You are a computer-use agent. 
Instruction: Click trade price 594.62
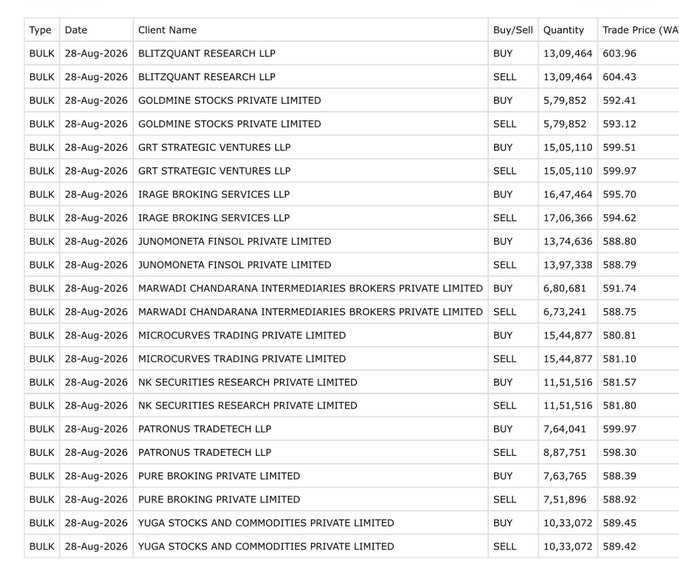(x=620, y=218)
